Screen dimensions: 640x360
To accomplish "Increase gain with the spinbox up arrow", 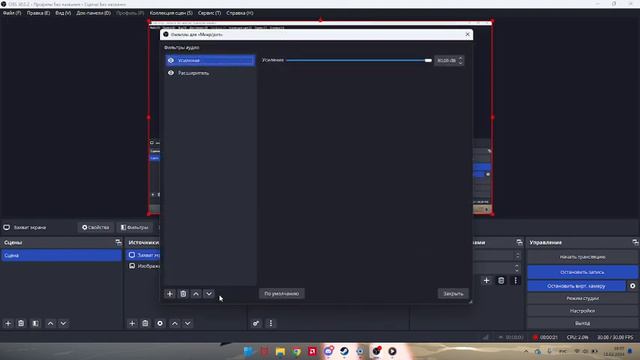I will tap(460, 58).
